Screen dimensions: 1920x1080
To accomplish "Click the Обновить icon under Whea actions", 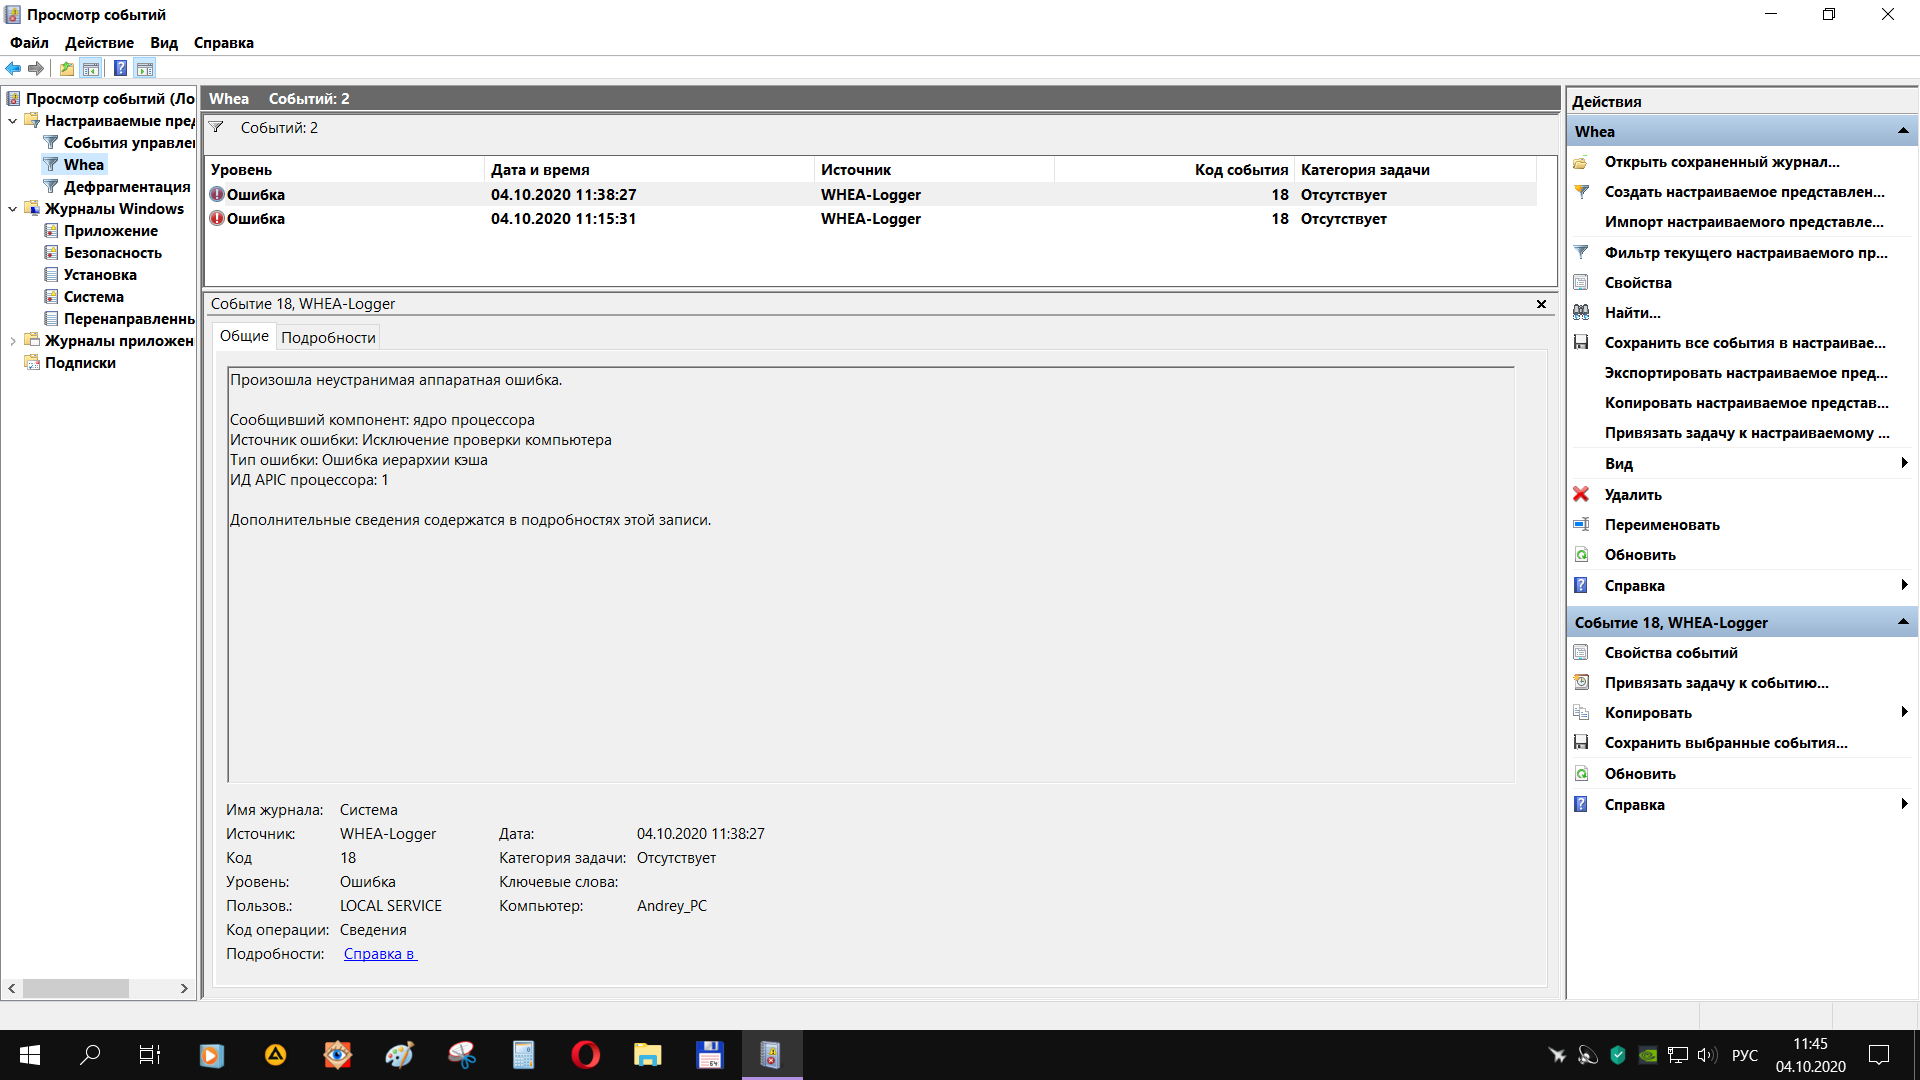I will click(1581, 555).
